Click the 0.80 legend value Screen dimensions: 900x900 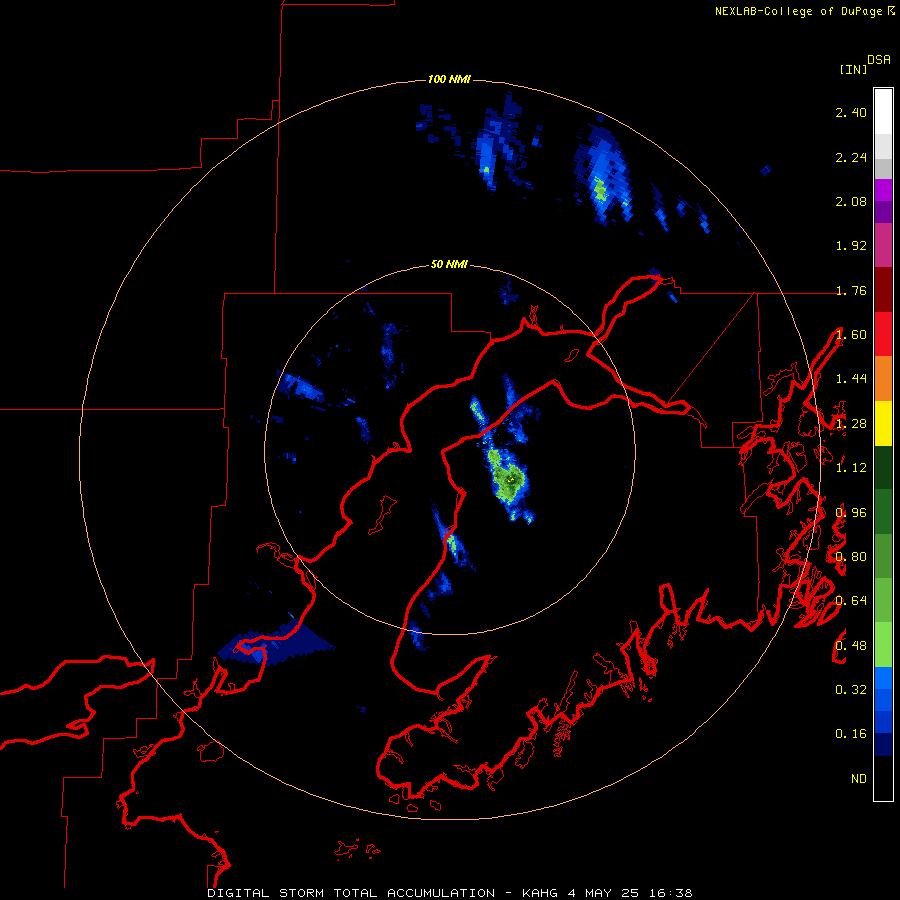[x=851, y=557]
